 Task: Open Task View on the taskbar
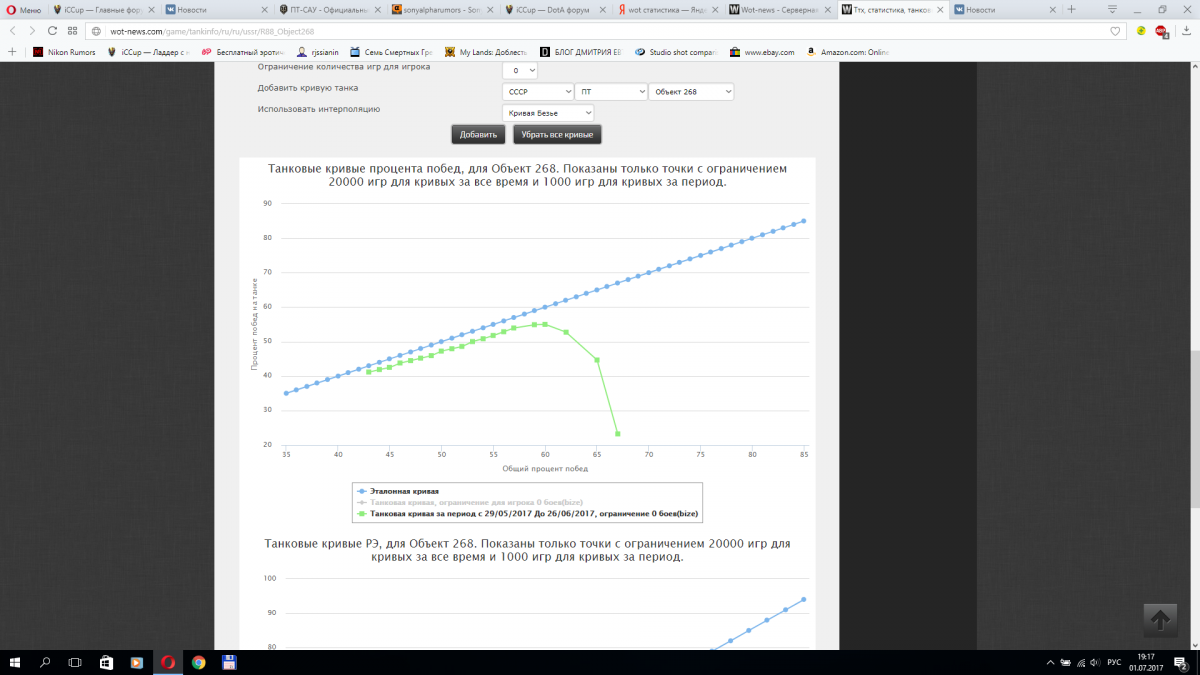pos(75,662)
